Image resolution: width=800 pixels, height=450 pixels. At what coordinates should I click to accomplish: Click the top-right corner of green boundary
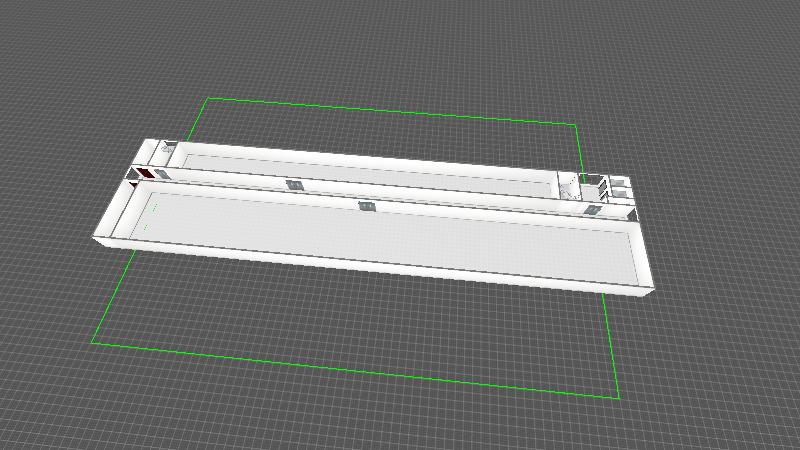point(576,124)
